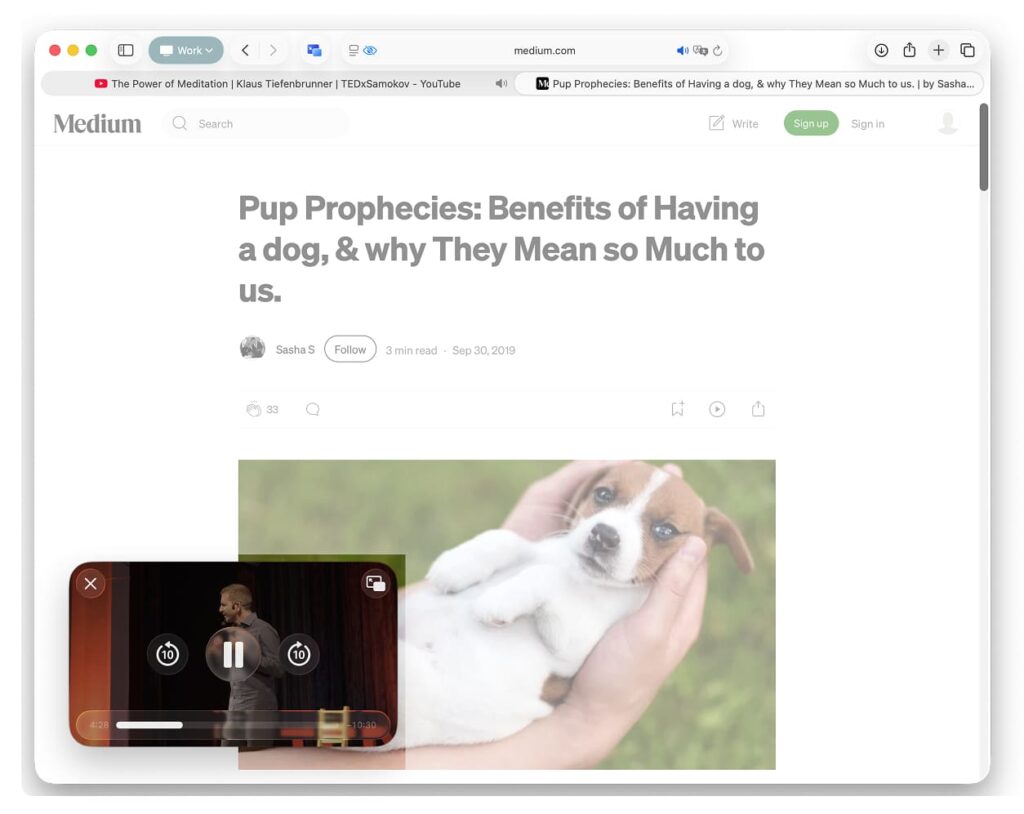This screenshot has width=1024, height=814.
Task: Follow the author Sasha S
Action: 350,349
